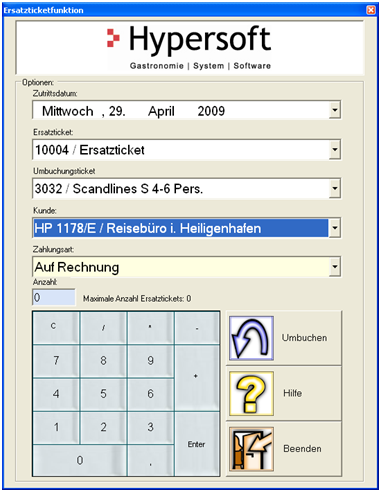The height and width of the screenshot is (490, 379).
Task: Tap number 9 on the keypad
Action: (x=151, y=361)
